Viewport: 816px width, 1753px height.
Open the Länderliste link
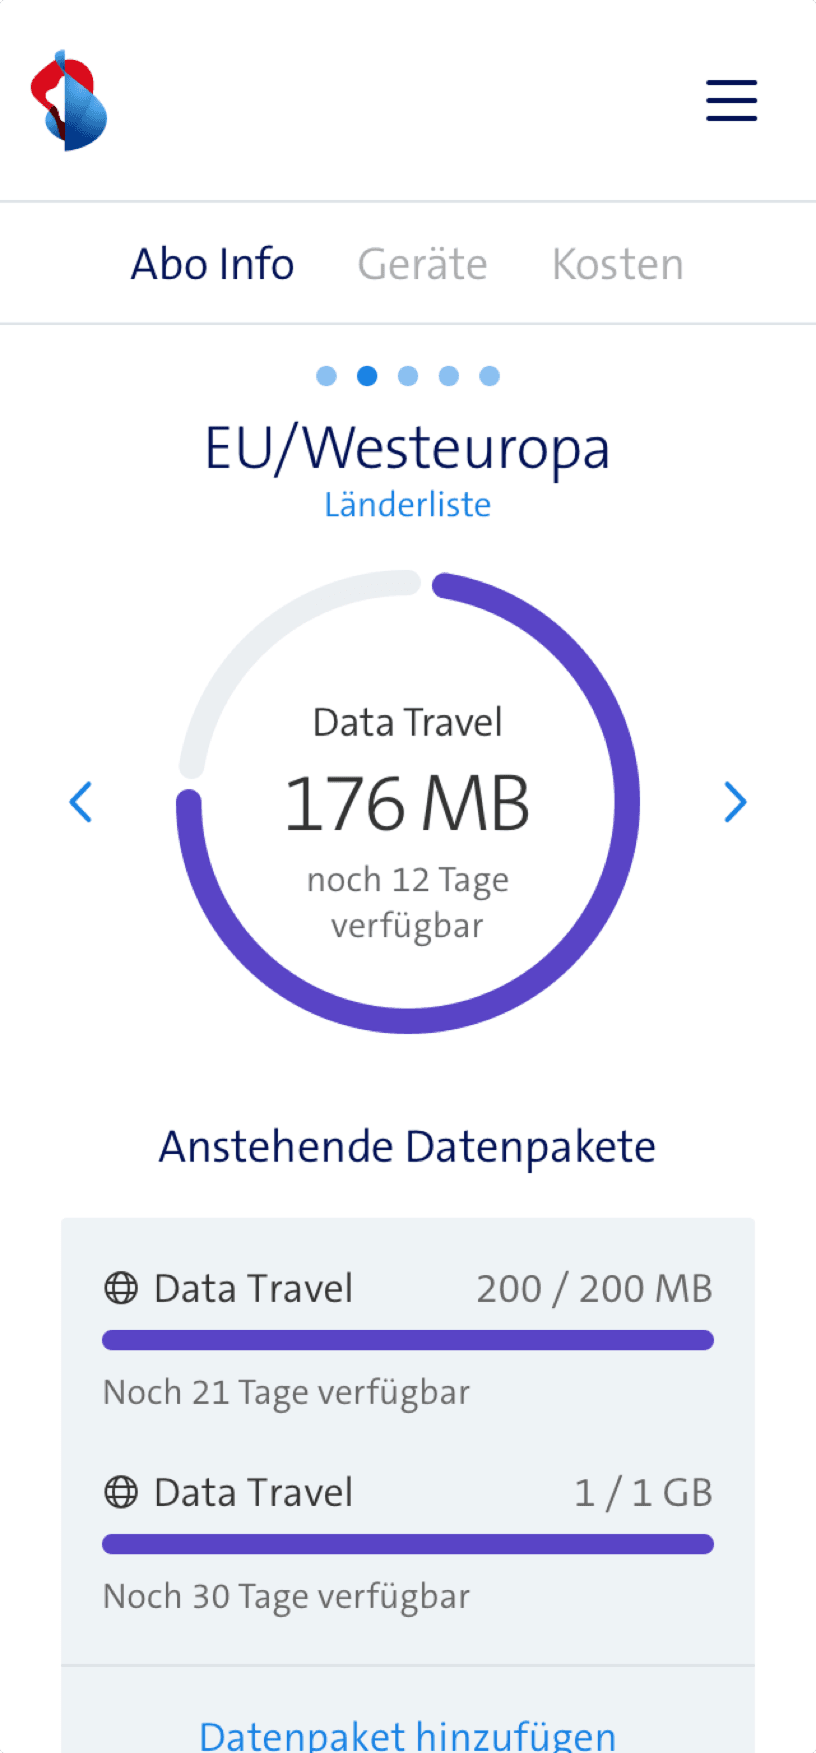[x=407, y=504]
